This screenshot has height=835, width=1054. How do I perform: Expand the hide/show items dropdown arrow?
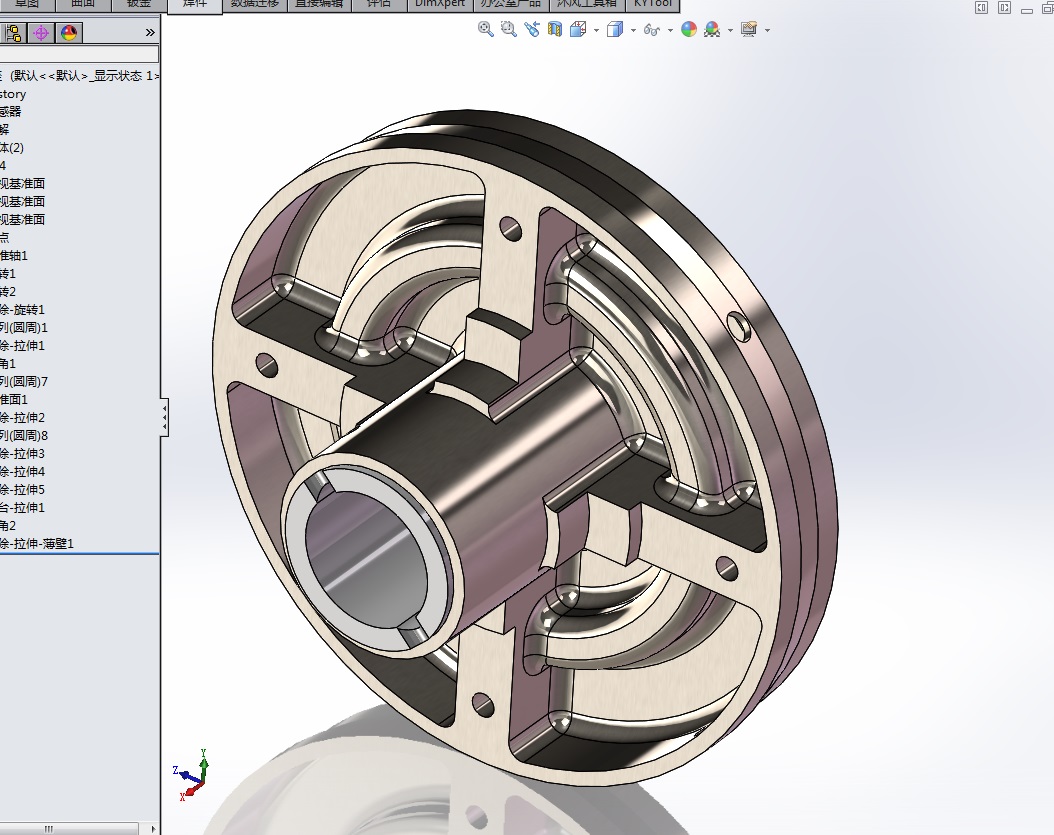(x=670, y=30)
